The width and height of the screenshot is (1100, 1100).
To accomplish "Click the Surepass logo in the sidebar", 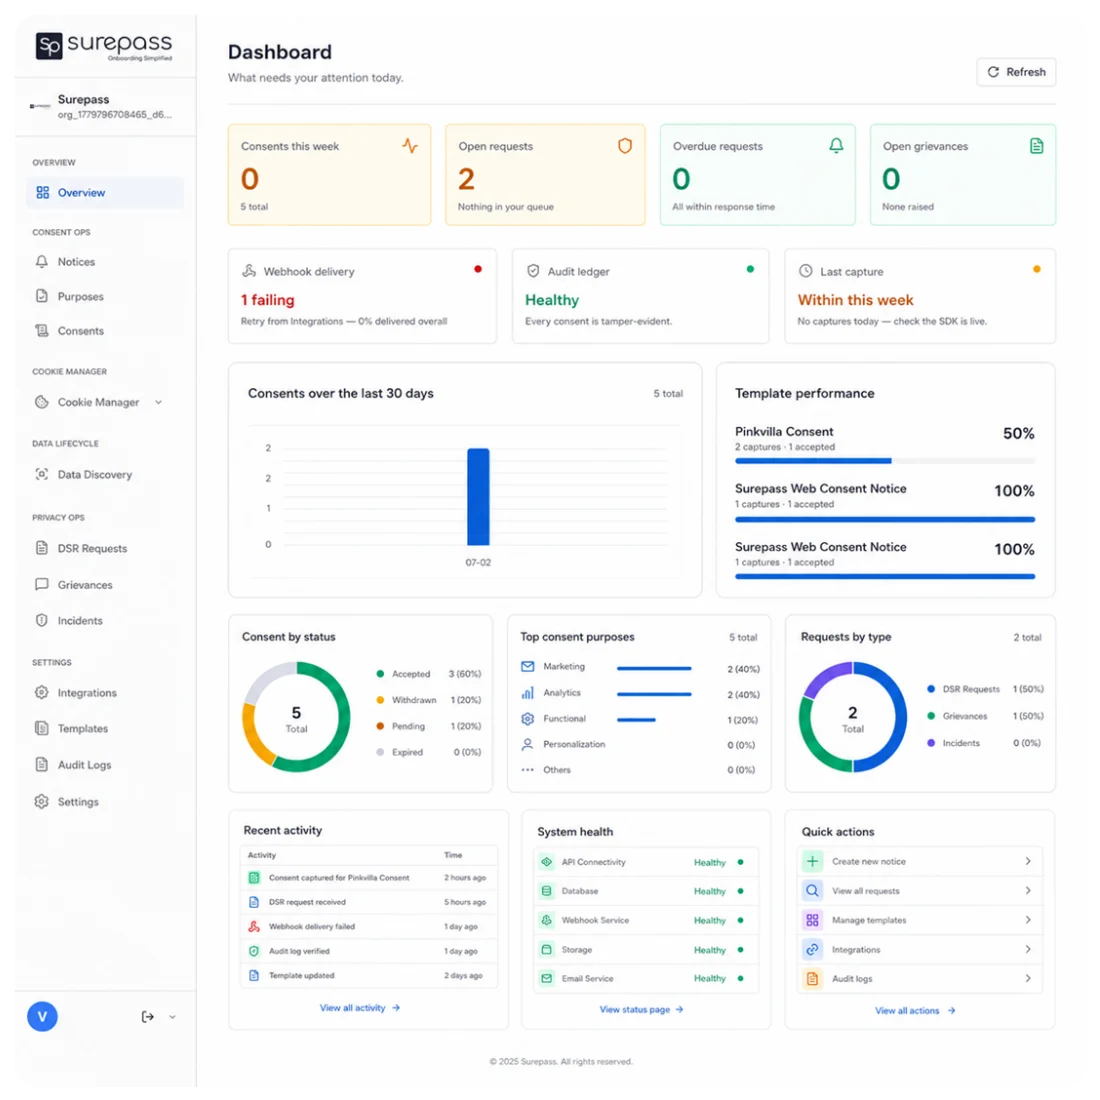I will click(x=104, y=47).
